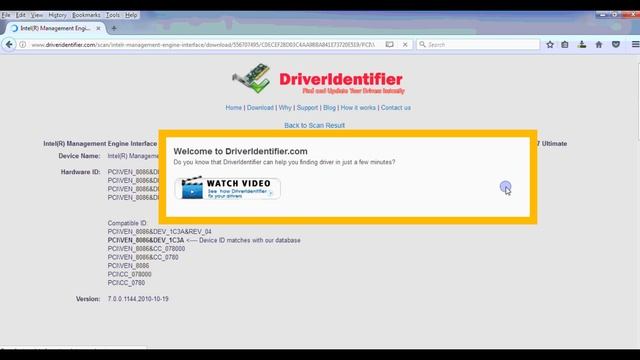Stop page loading with the X button
The width and height of the screenshot is (640, 360).
(405, 44)
